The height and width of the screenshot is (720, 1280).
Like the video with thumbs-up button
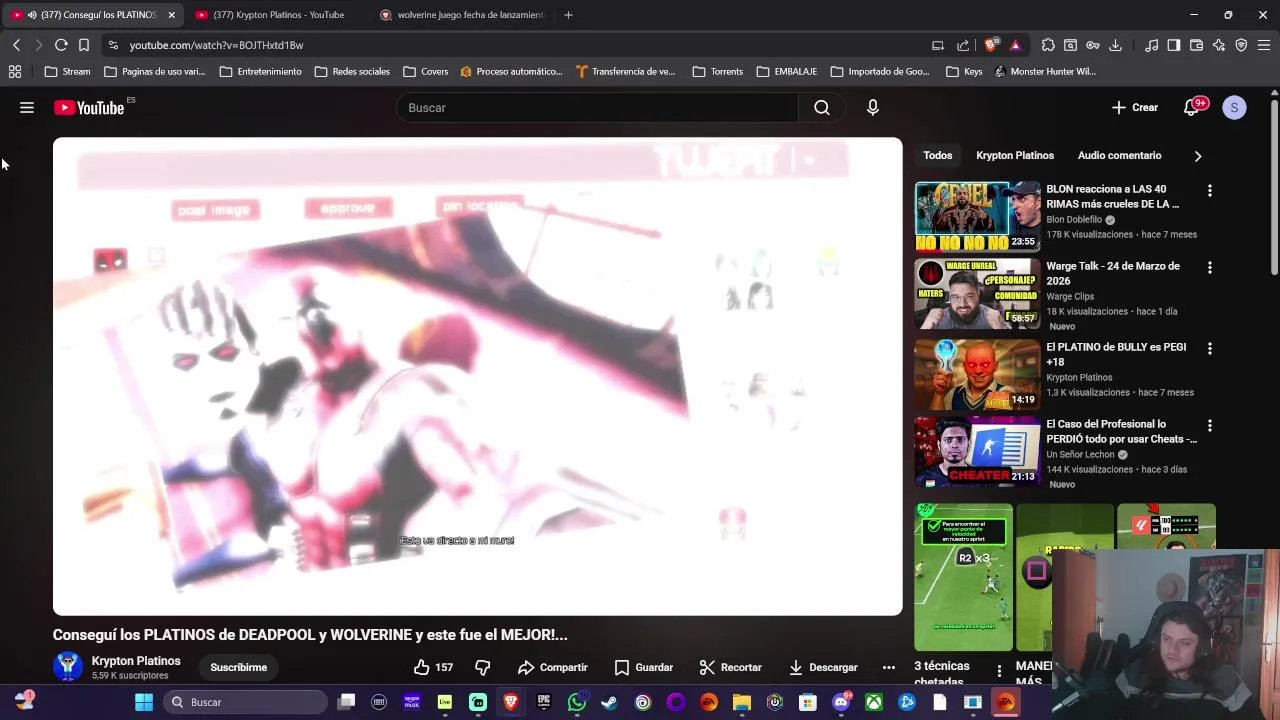pyautogui.click(x=433, y=667)
